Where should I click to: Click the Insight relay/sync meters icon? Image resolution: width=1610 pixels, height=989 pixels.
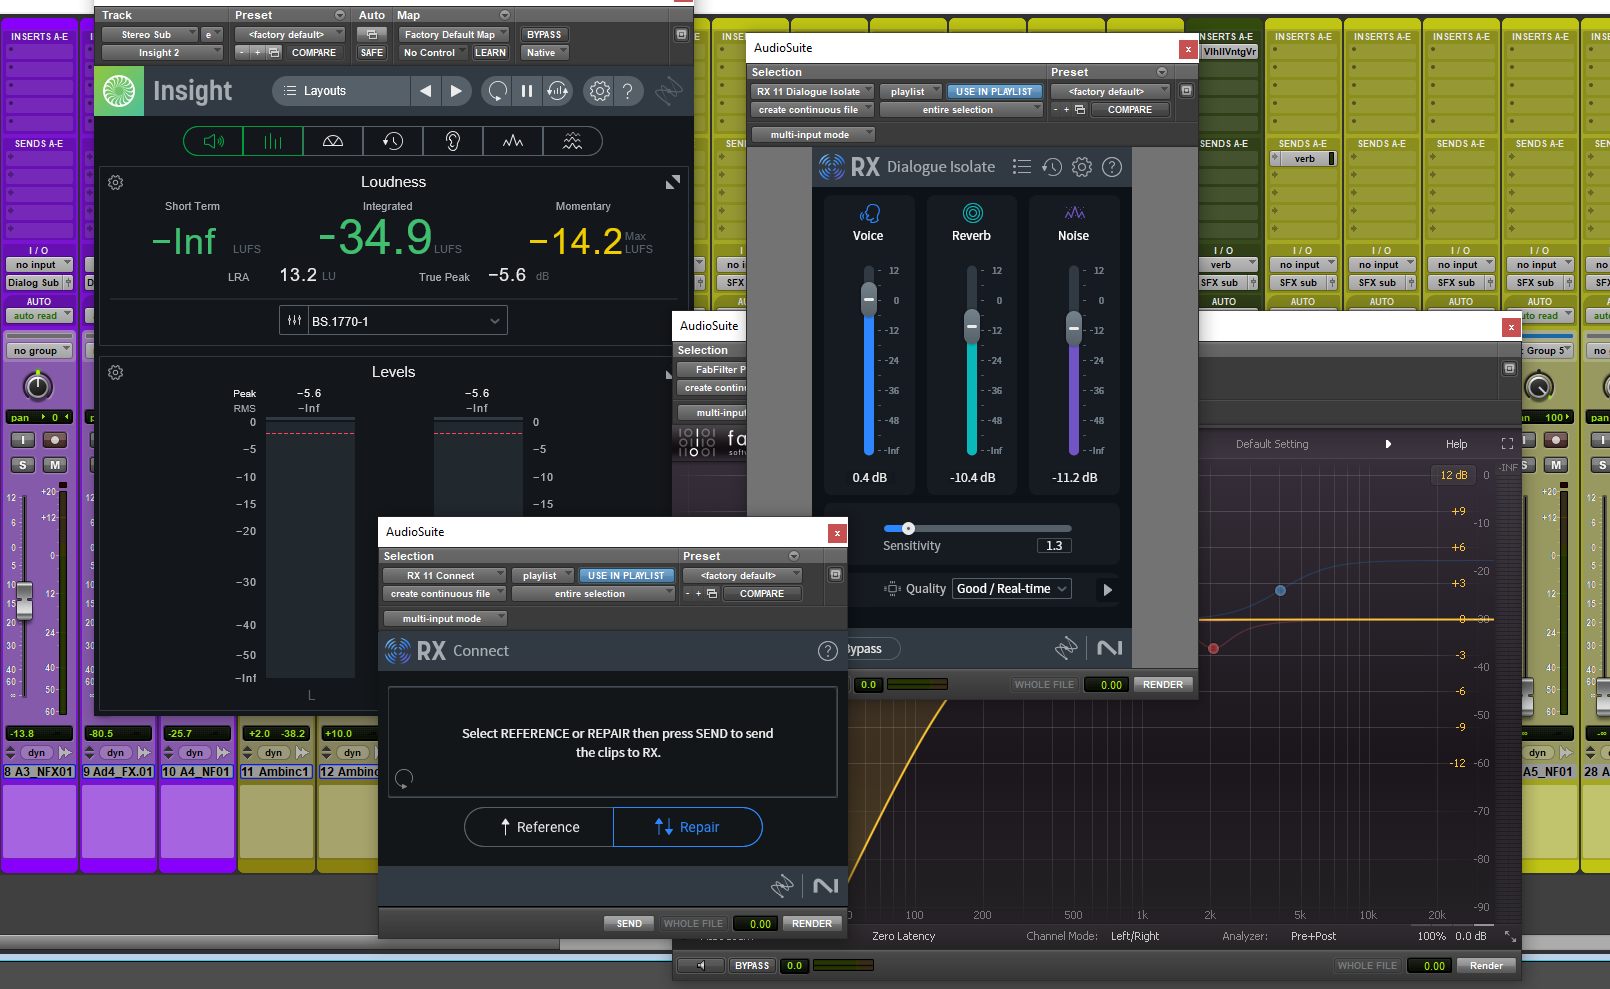coord(558,91)
